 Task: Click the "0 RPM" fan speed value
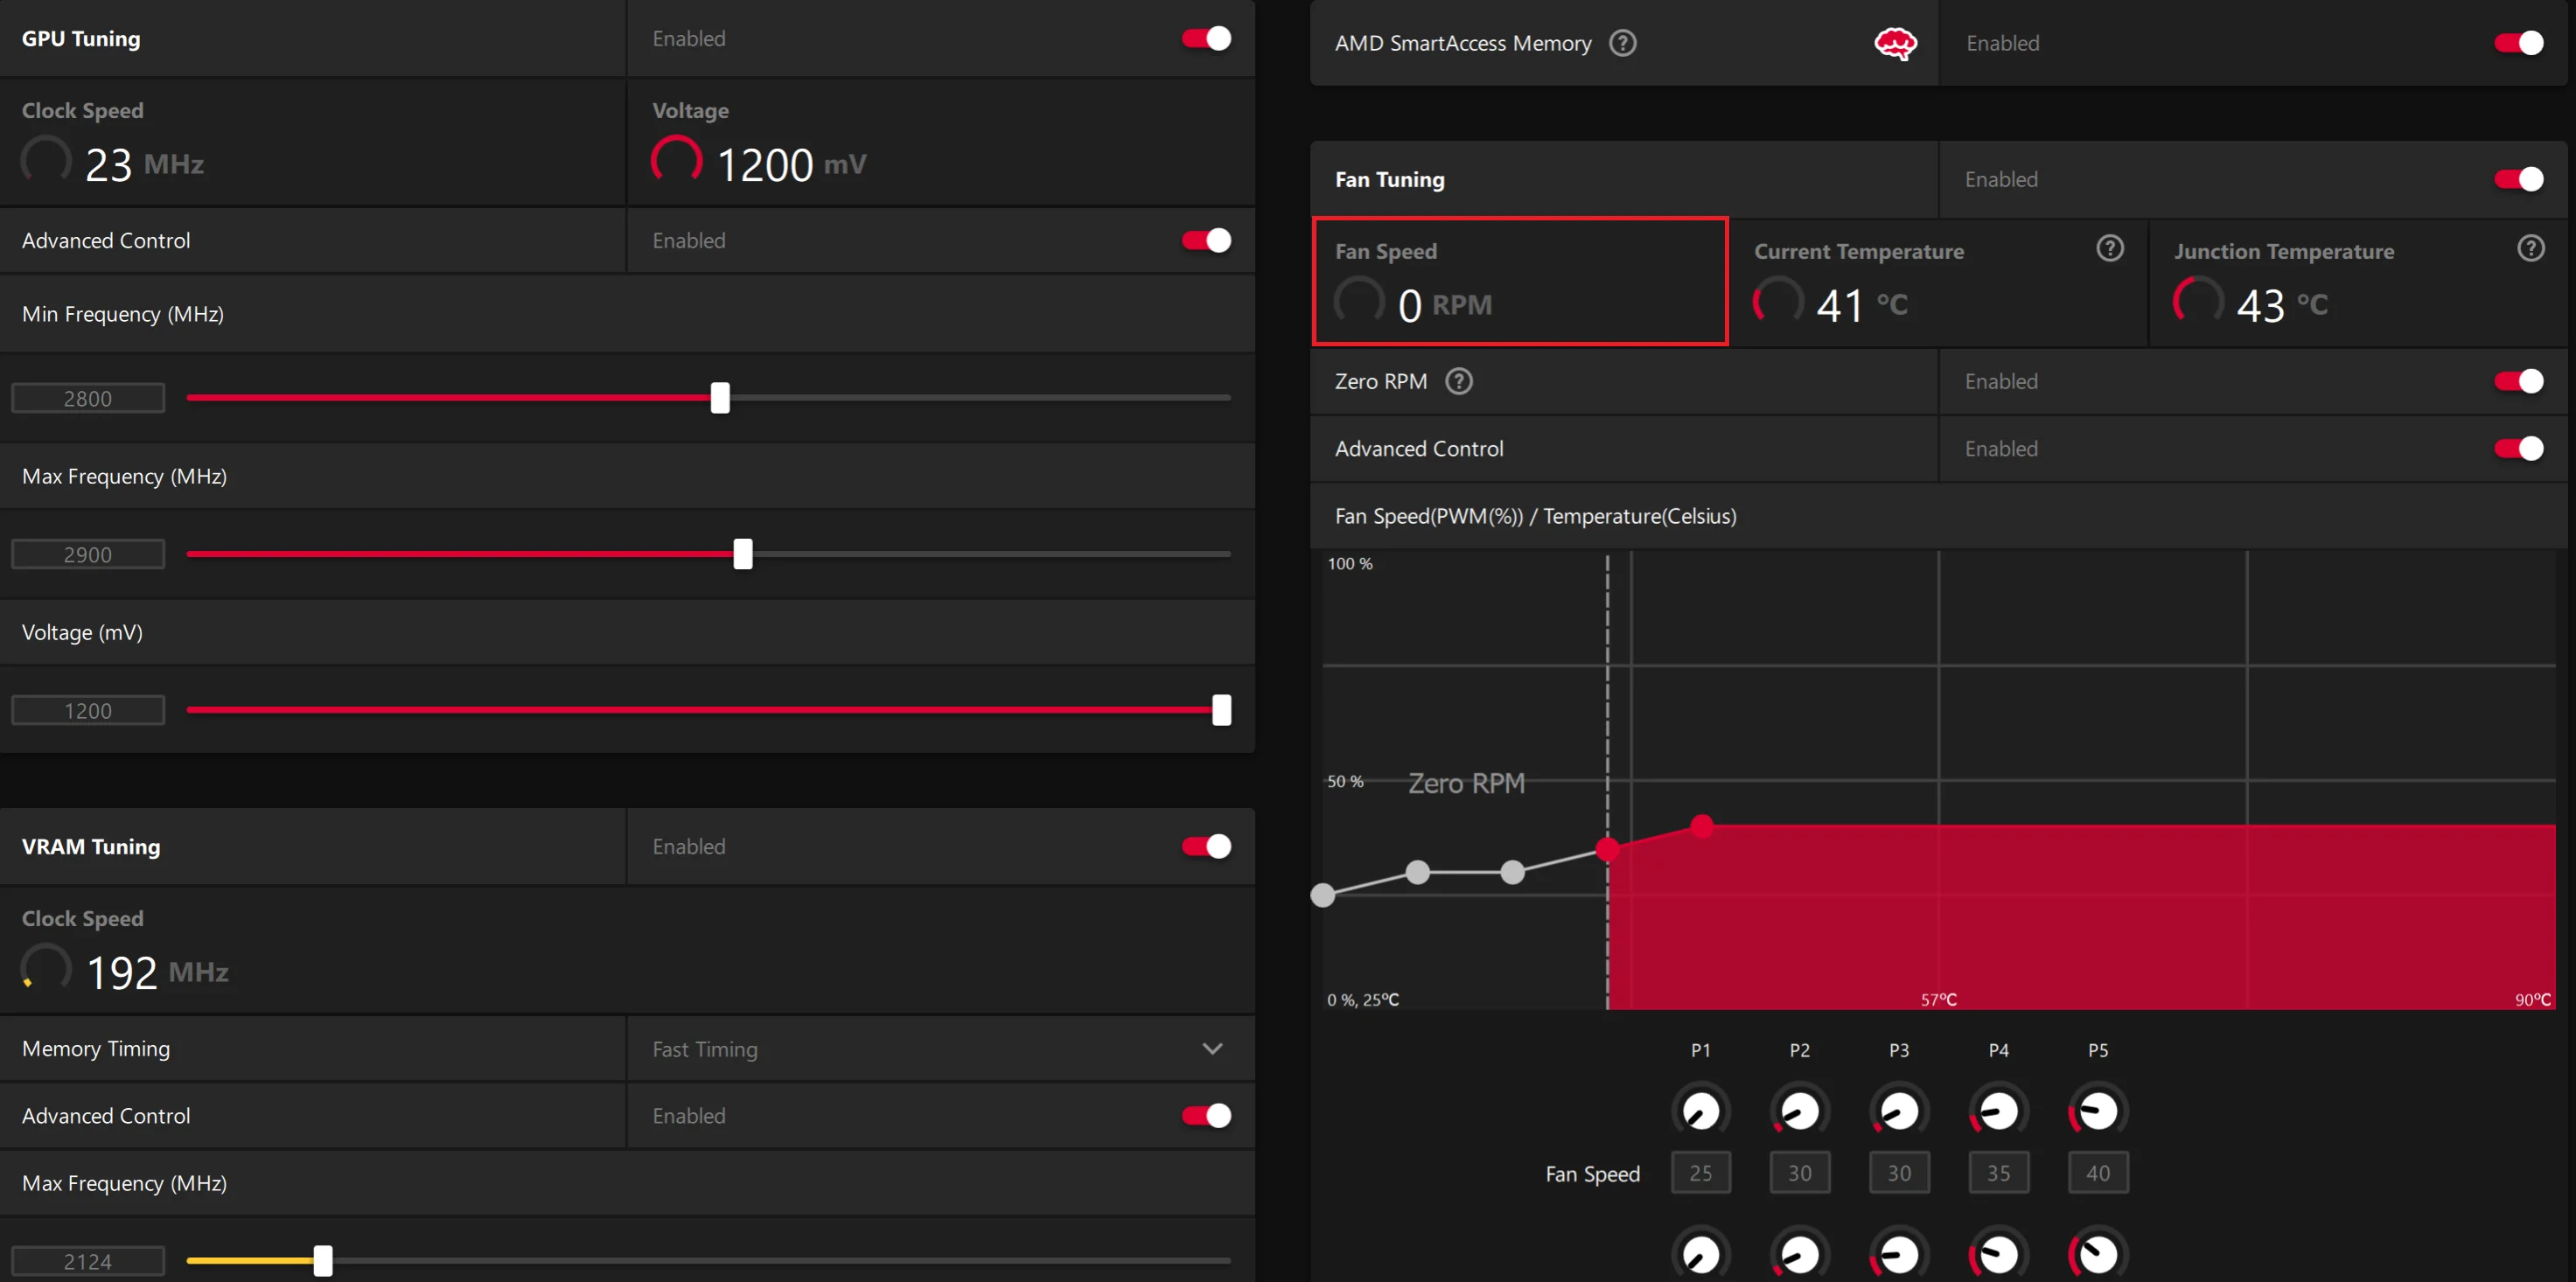(1444, 305)
